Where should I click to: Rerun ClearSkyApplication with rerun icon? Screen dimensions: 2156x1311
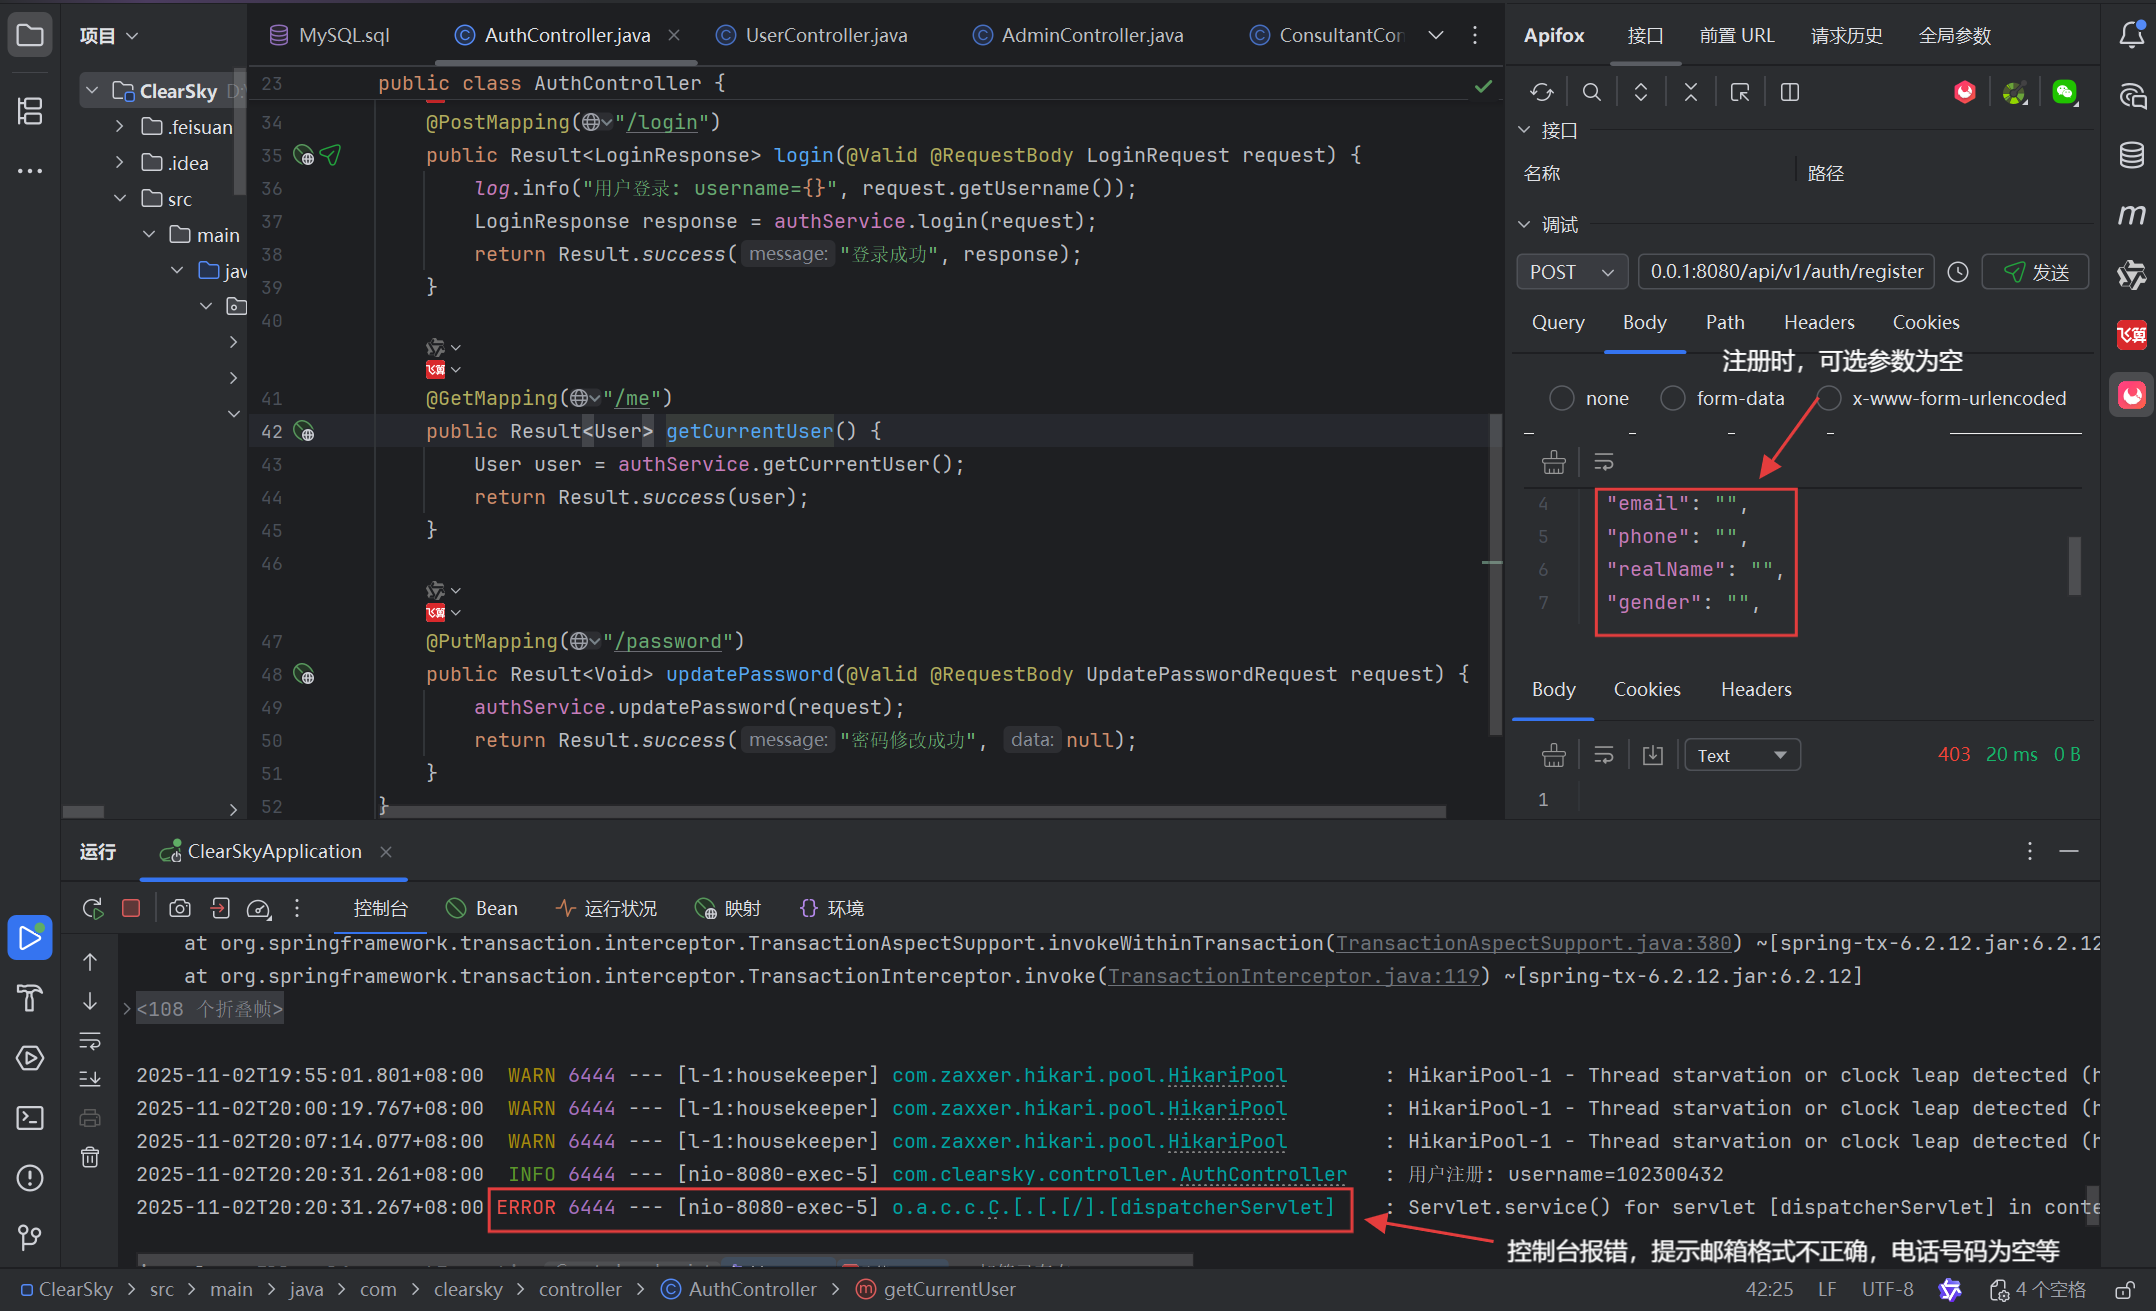(93, 908)
